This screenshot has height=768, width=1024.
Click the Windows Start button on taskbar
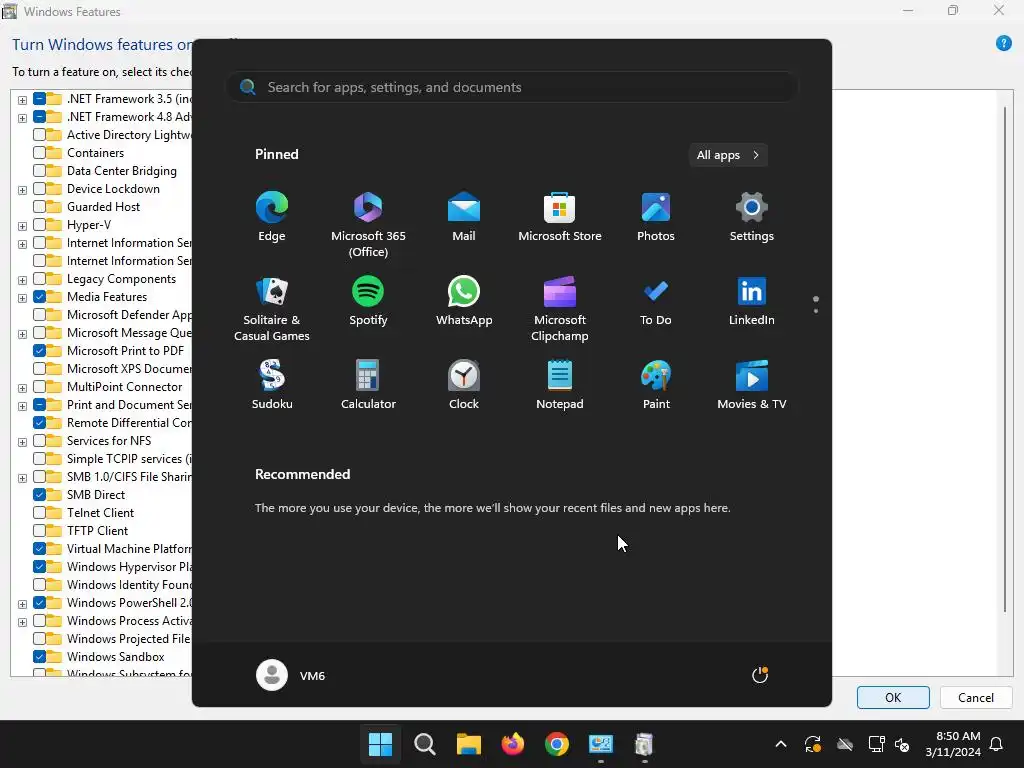[x=380, y=744]
